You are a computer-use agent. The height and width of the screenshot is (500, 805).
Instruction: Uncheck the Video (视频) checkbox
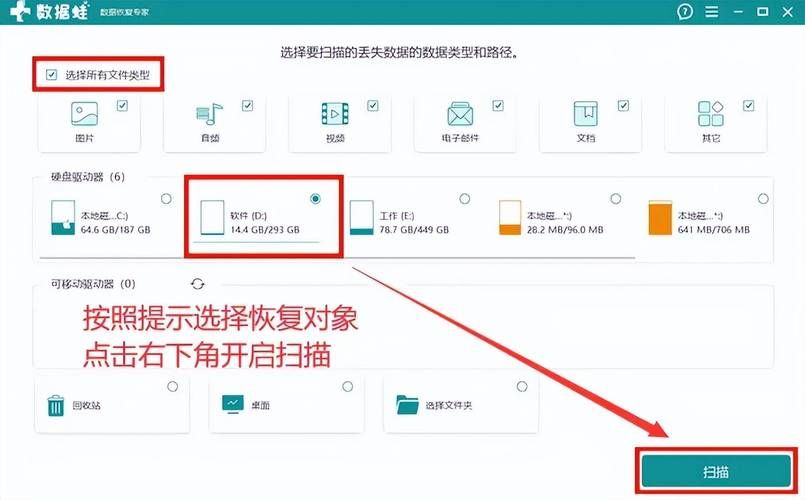[372, 104]
